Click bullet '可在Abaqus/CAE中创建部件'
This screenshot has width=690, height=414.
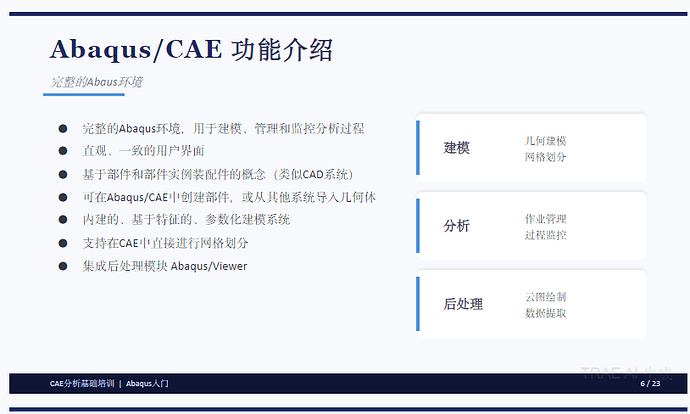(x=156, y=197)
